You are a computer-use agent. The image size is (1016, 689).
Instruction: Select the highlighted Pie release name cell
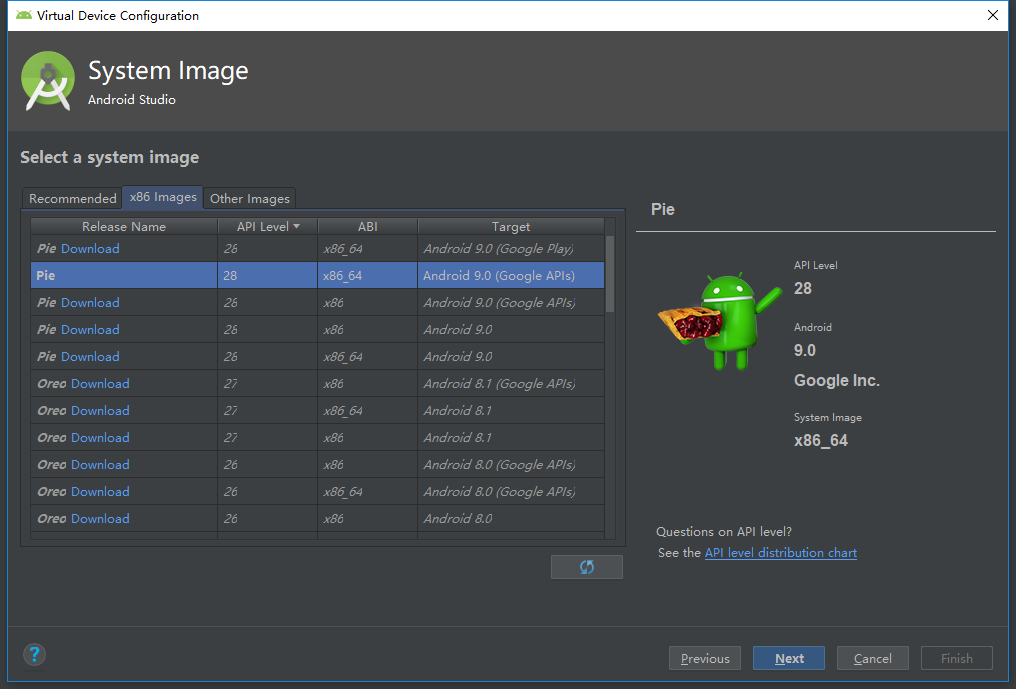124,275
